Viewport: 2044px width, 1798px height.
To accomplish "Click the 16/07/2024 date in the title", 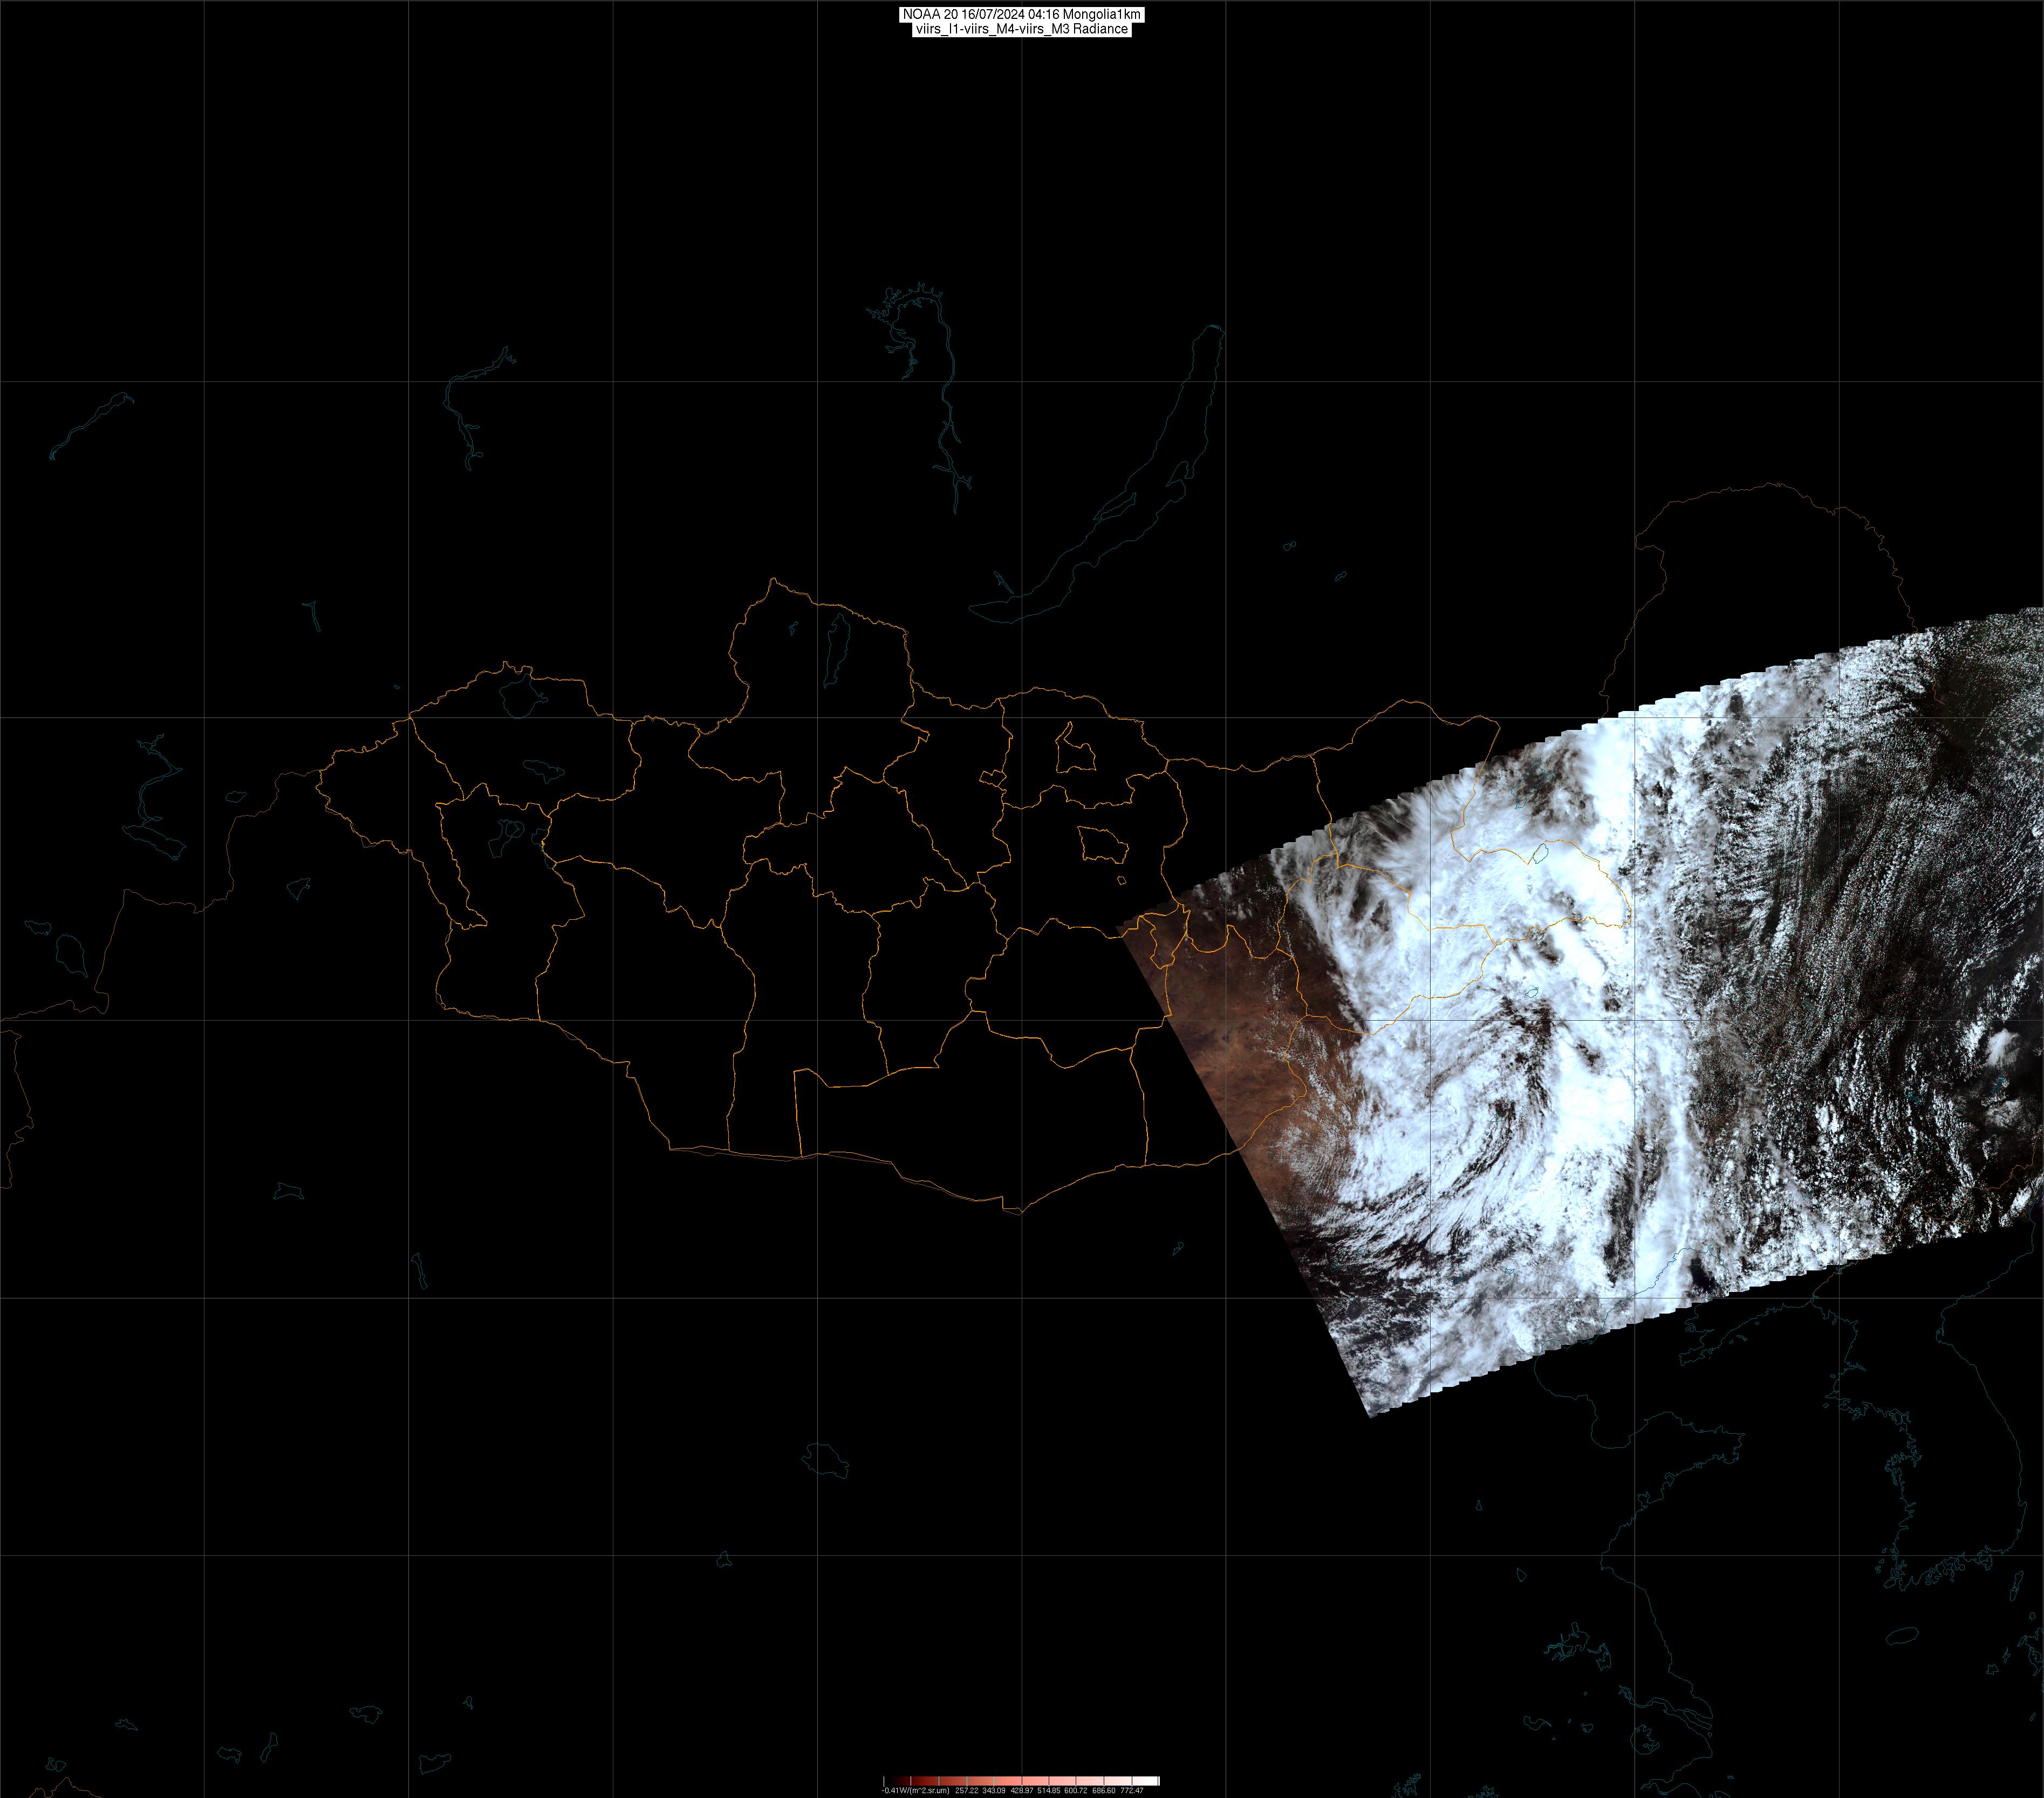I will 994,15.
